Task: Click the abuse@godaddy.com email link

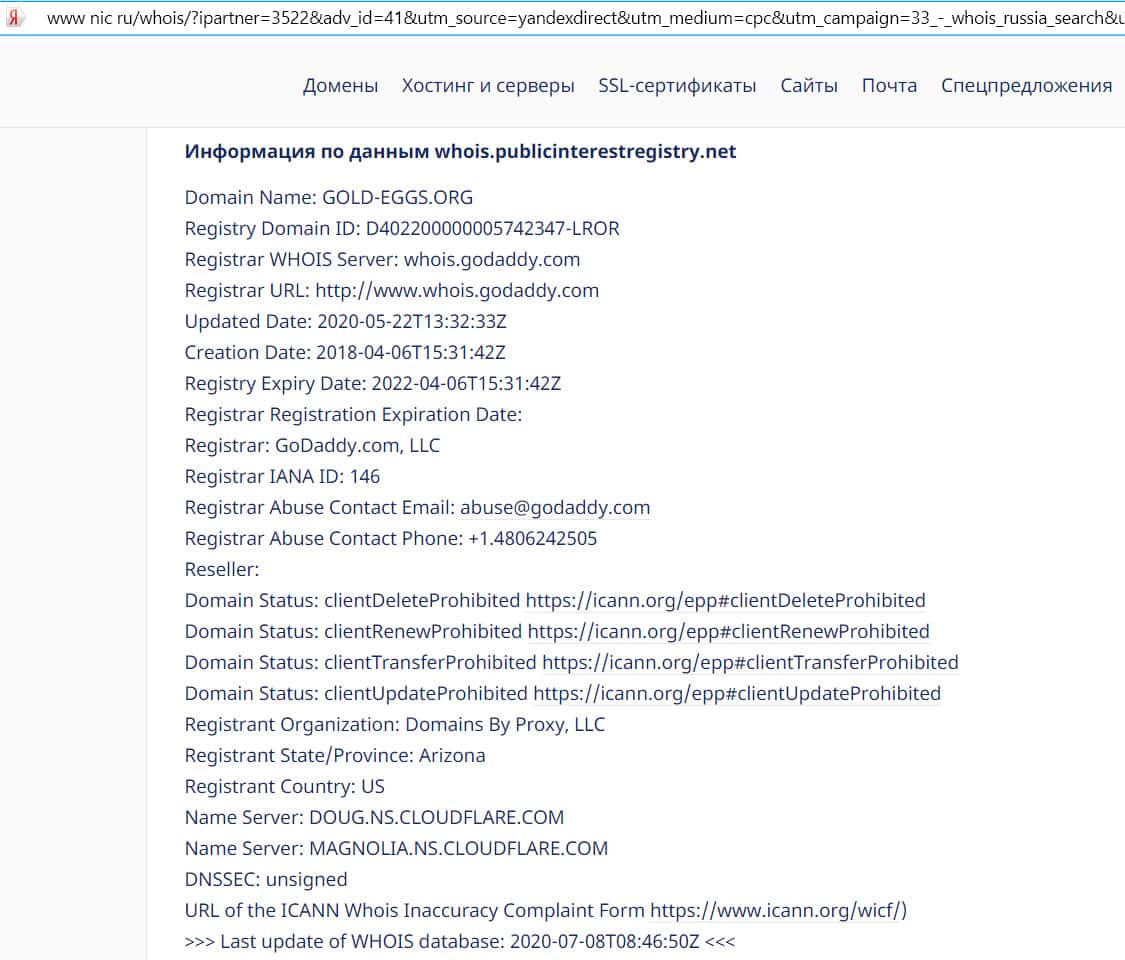Action: [555, 507]
